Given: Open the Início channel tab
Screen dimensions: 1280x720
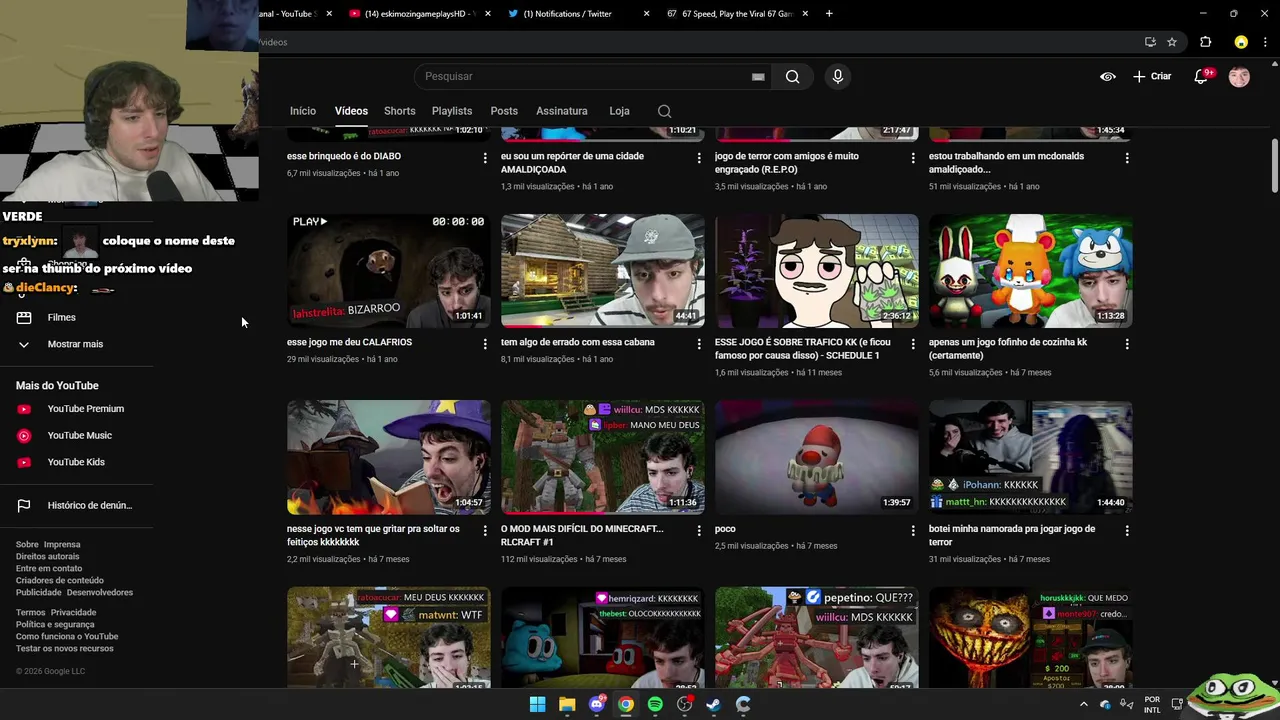Looking at the screenshot, I should point(303,111).
